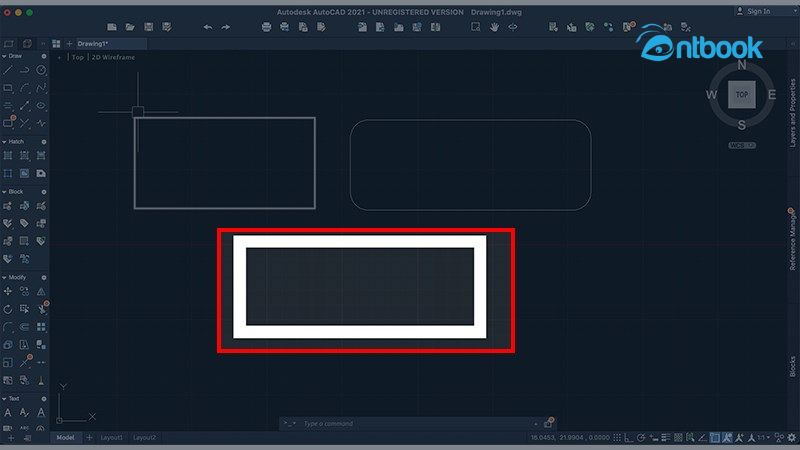Click the Sign In button
Viewport: 800px width, 450px height.
pos(754,11)
